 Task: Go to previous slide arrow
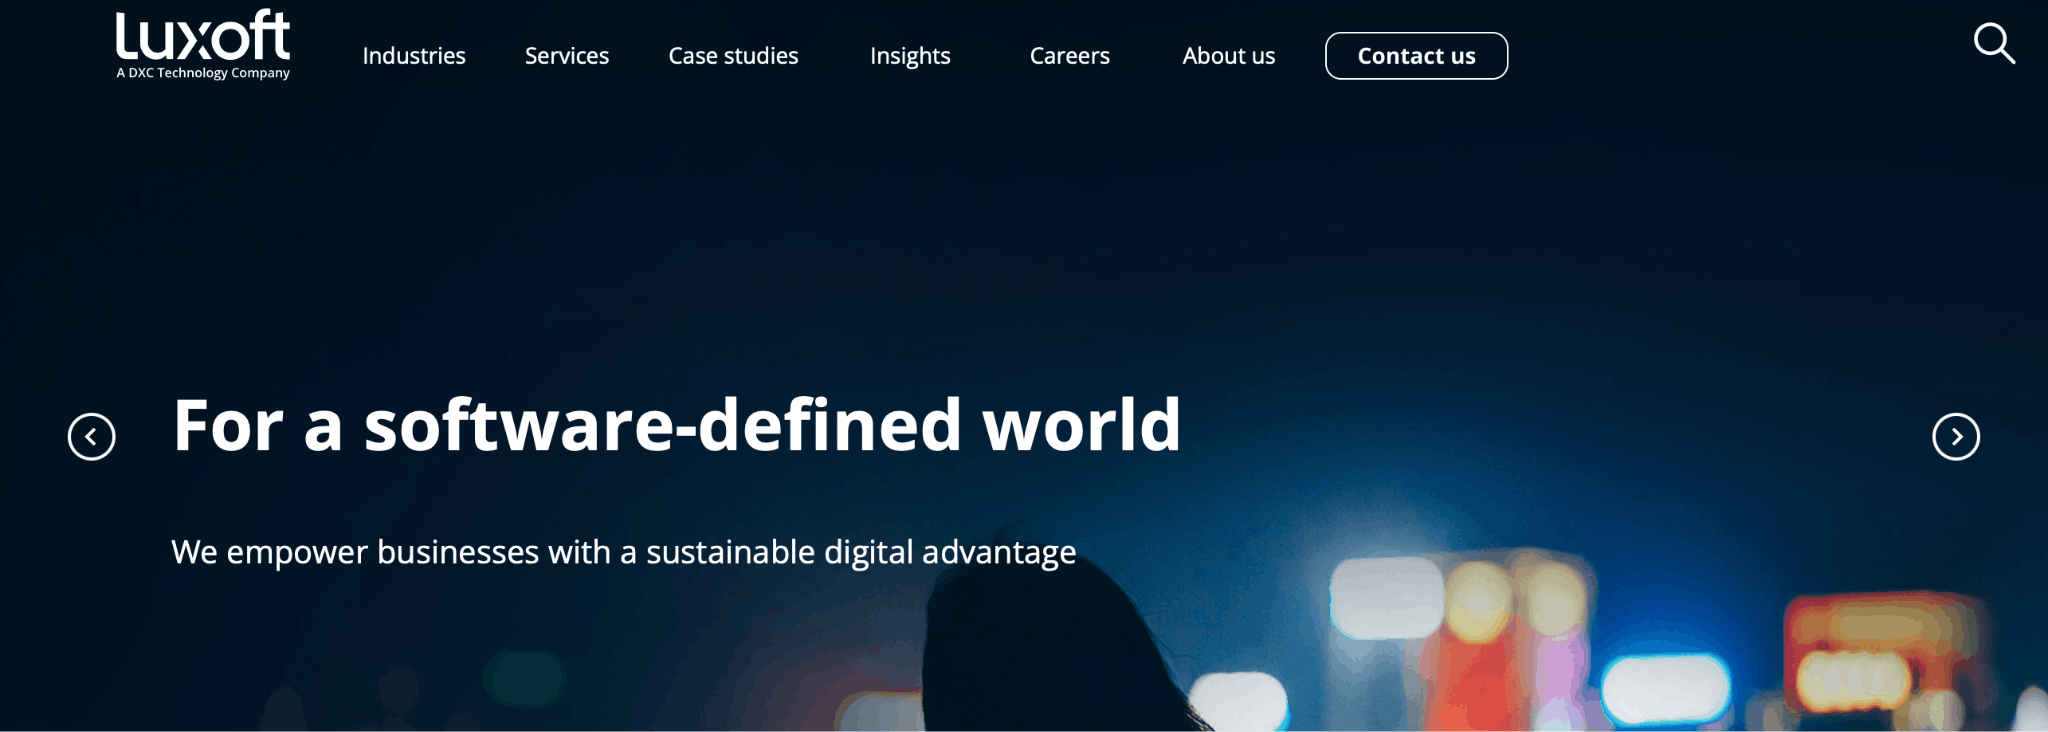pos(92,437)
